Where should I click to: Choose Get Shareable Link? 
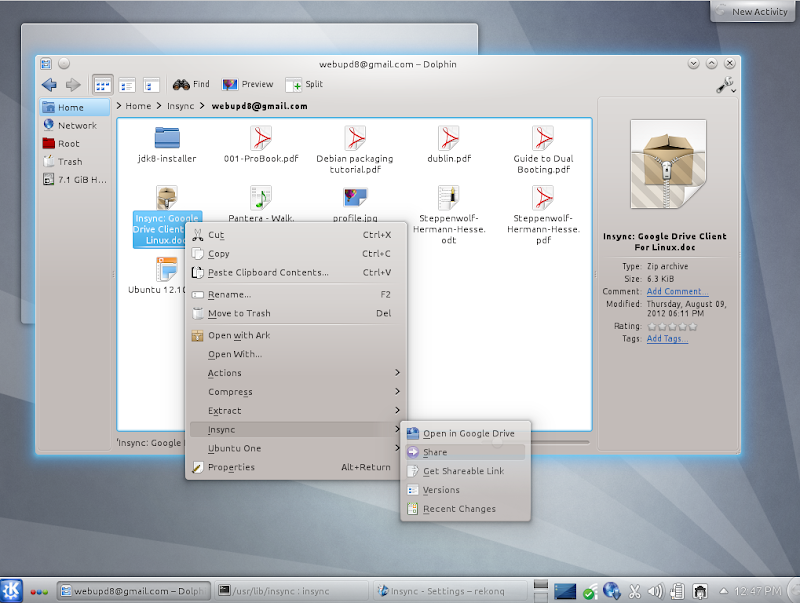click(465, 471)
